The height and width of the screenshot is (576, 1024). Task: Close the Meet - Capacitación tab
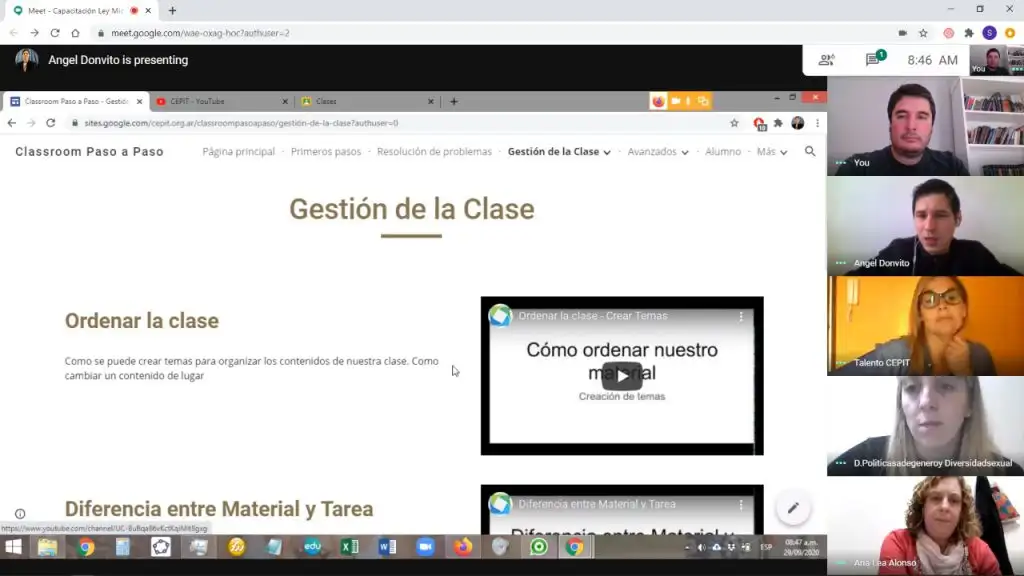pyautogui.click(x=148, y=10)
